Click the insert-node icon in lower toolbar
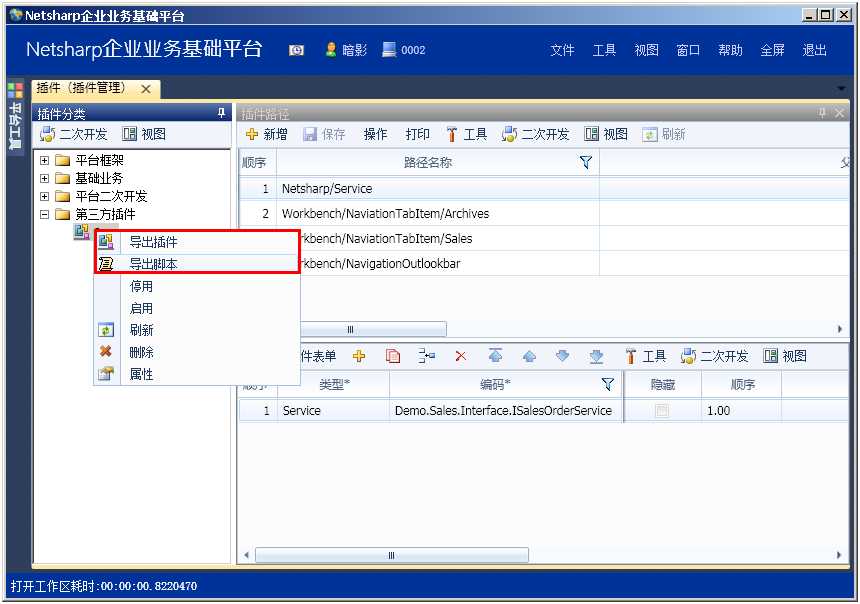This screenshot has height=604, width=860. (x=426, y=357)
